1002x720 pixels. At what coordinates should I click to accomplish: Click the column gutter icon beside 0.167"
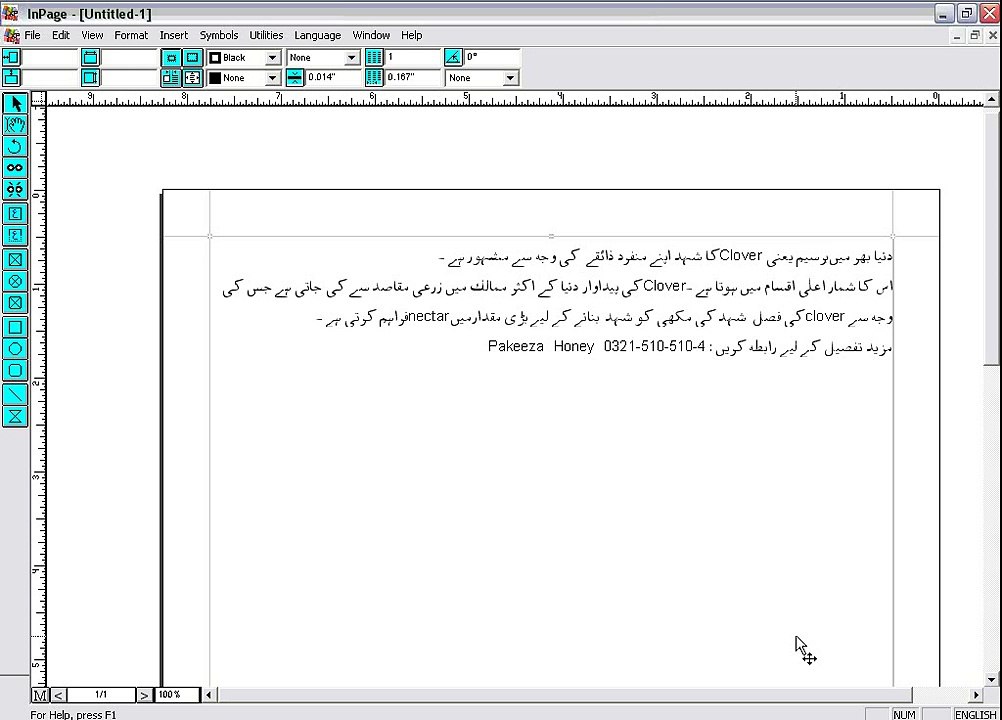(x=374, y=78)
